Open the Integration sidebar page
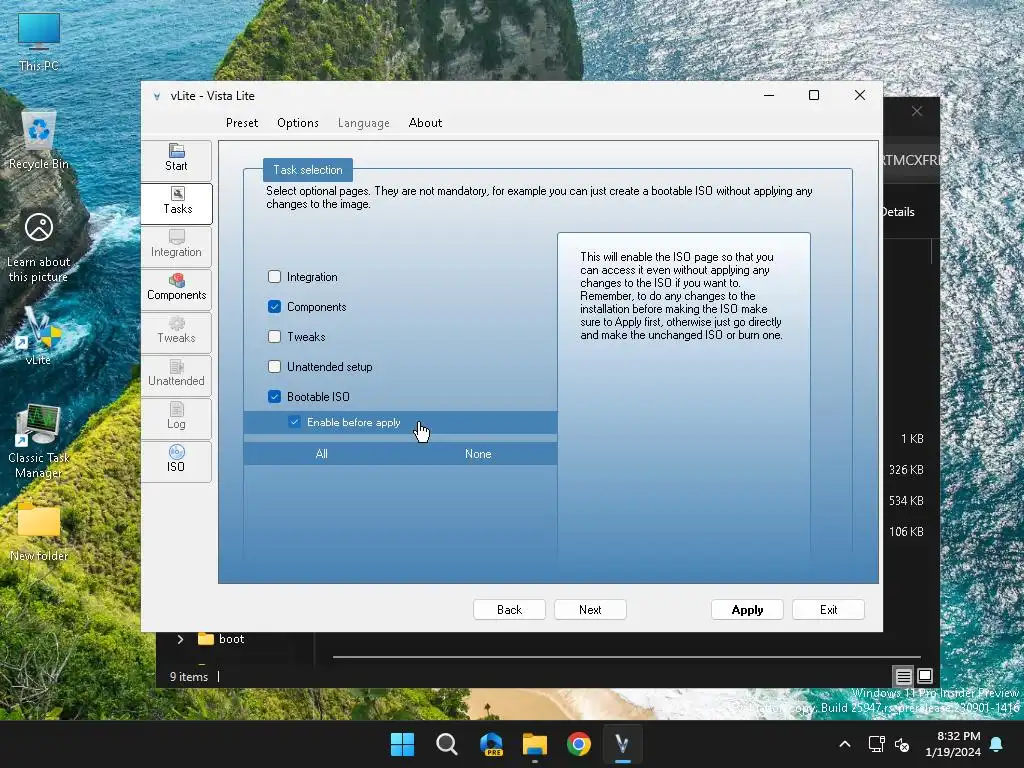The width and height of the screenshot is (1024, 768). point(176,245)
